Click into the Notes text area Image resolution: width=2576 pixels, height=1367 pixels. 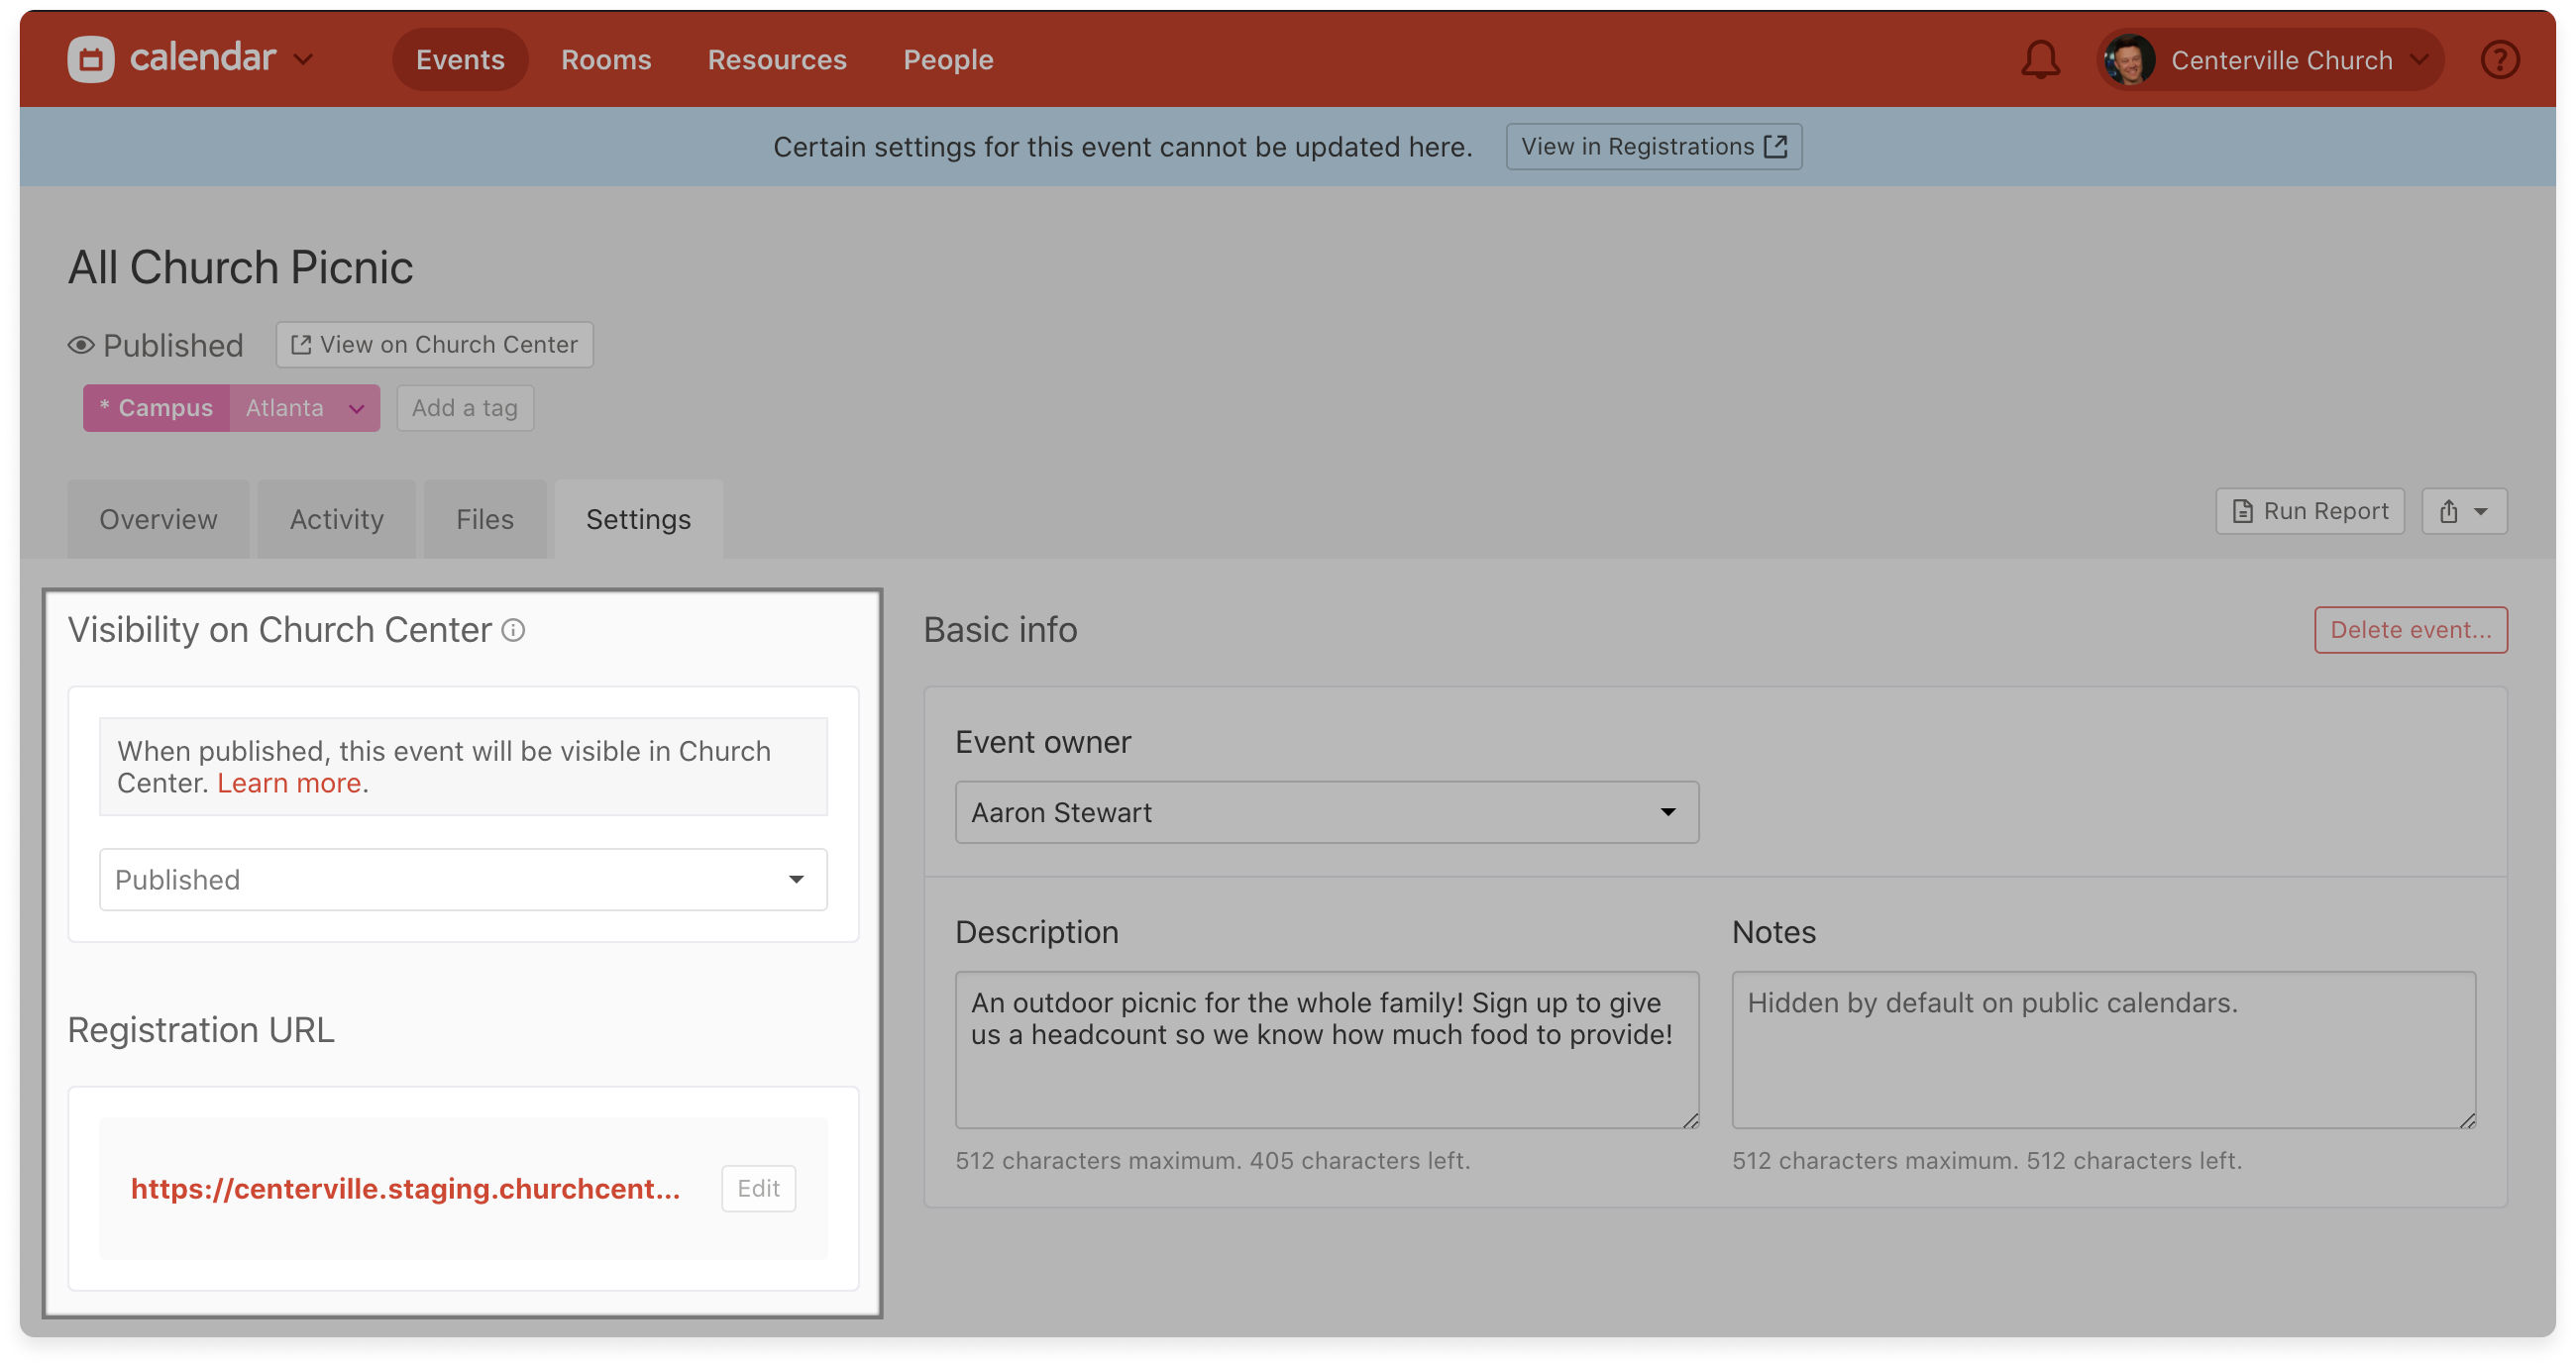pos(2103,1050)
